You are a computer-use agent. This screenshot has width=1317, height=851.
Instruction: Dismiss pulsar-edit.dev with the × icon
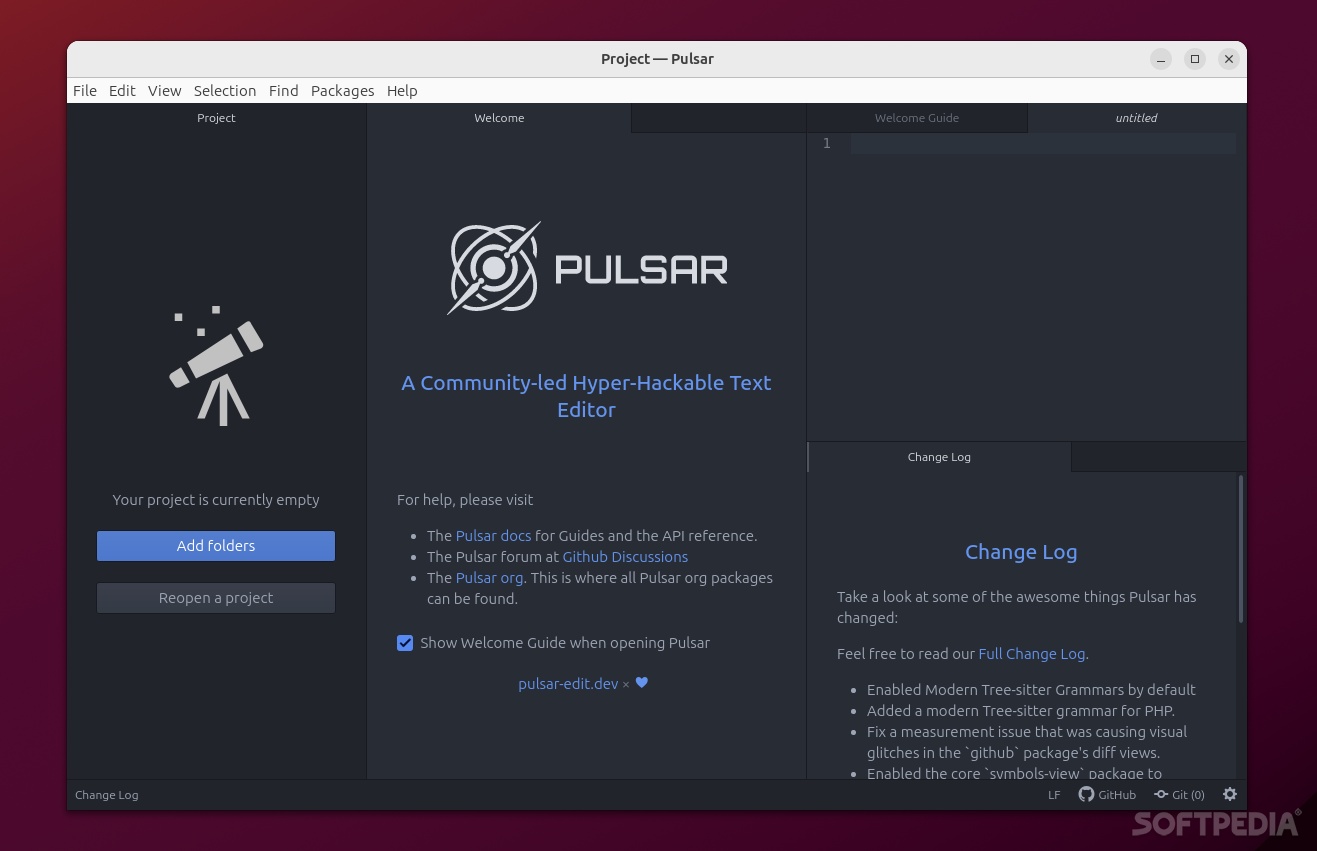coord(626,684)
